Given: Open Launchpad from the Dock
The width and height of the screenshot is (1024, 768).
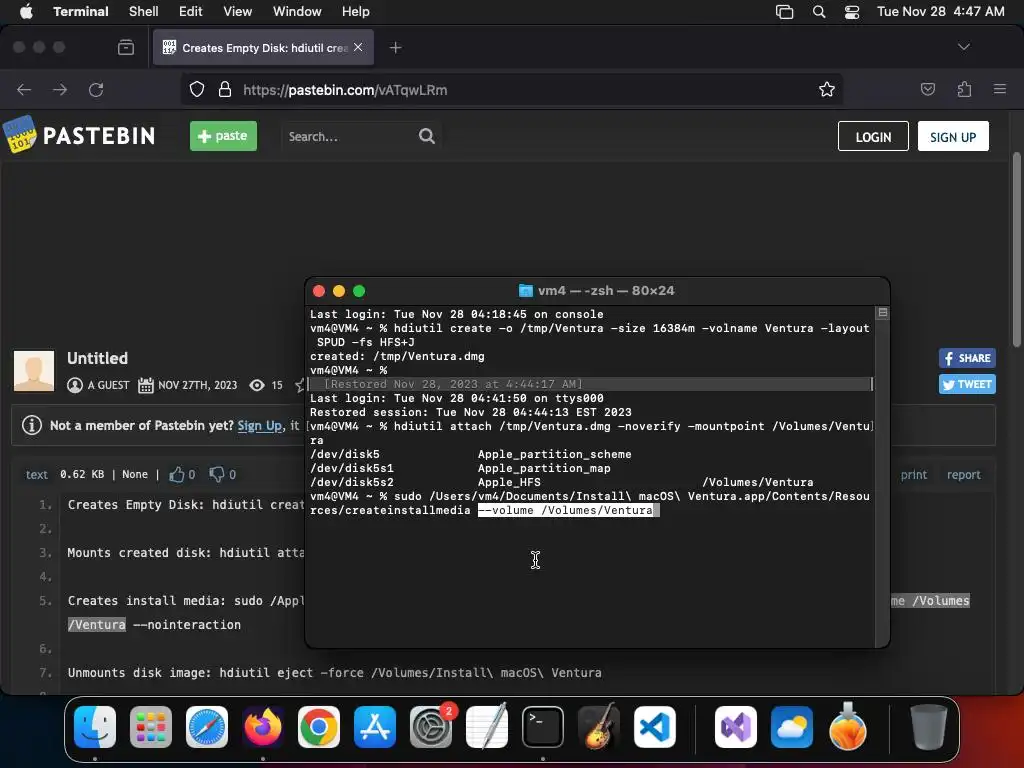Looking at the screenshot, I should point(151,727).
